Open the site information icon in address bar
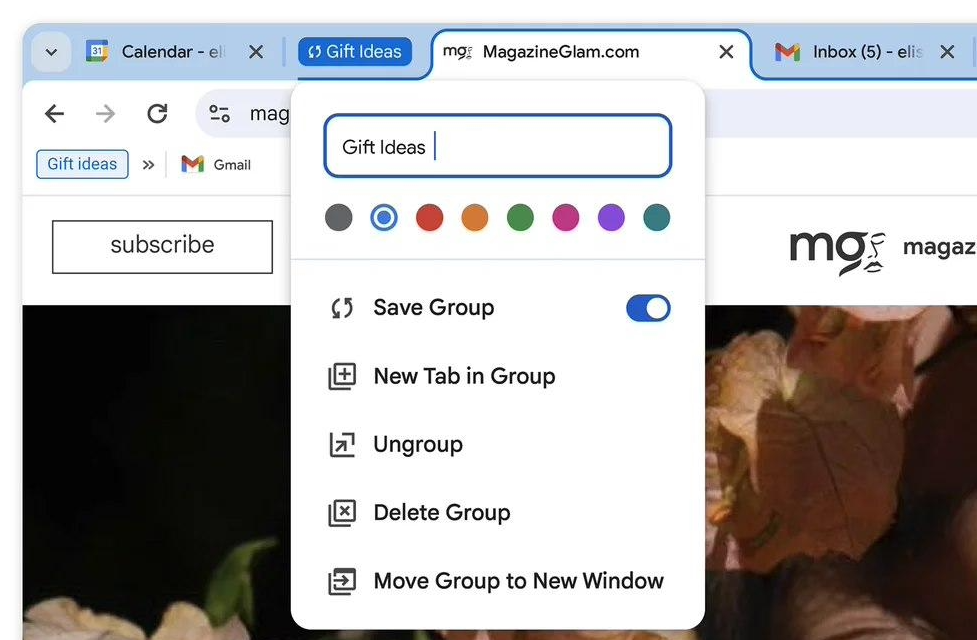The image size is (977, 640). click(x=219, y=113)
